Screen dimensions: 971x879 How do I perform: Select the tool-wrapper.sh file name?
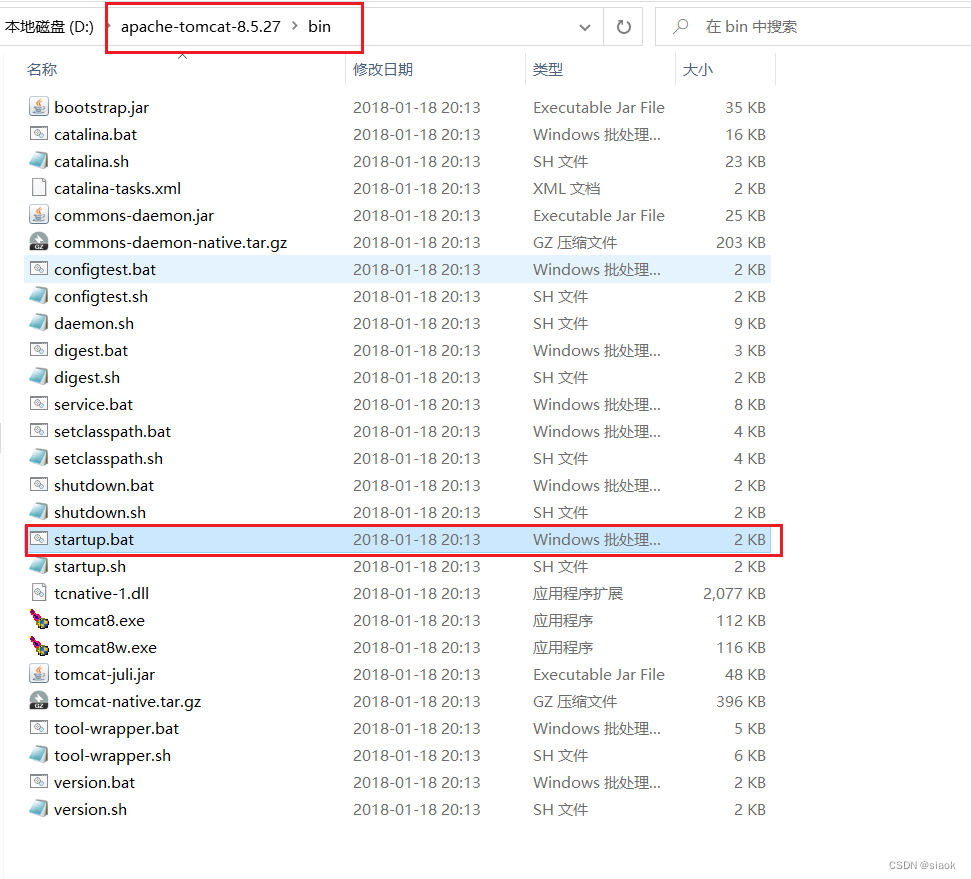113,756
